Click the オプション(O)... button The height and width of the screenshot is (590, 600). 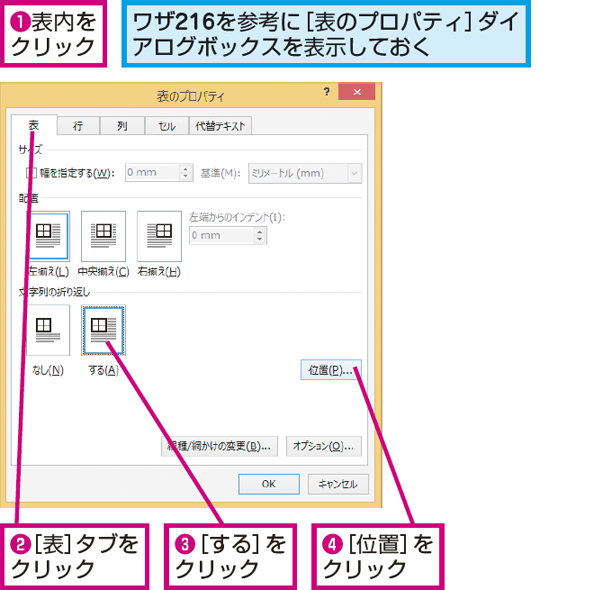[x=324, y=446]
